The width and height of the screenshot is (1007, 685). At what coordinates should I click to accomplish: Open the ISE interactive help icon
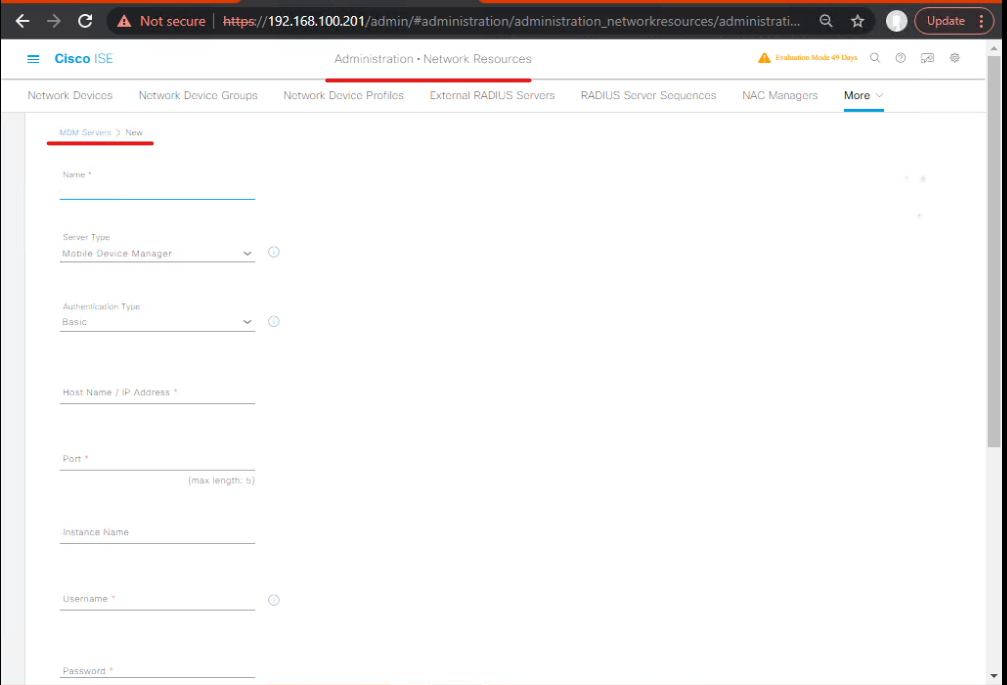coord(927,58)
